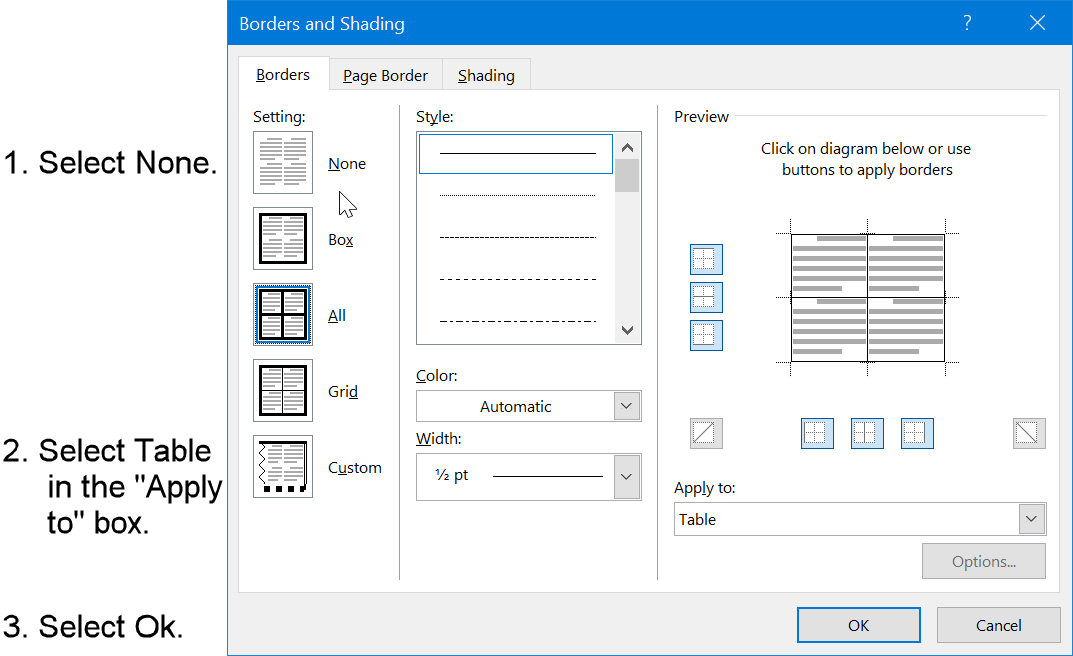Screen dimensions: 1073x656
Task: Switch to the Shading tab
Action: (486, 74)
